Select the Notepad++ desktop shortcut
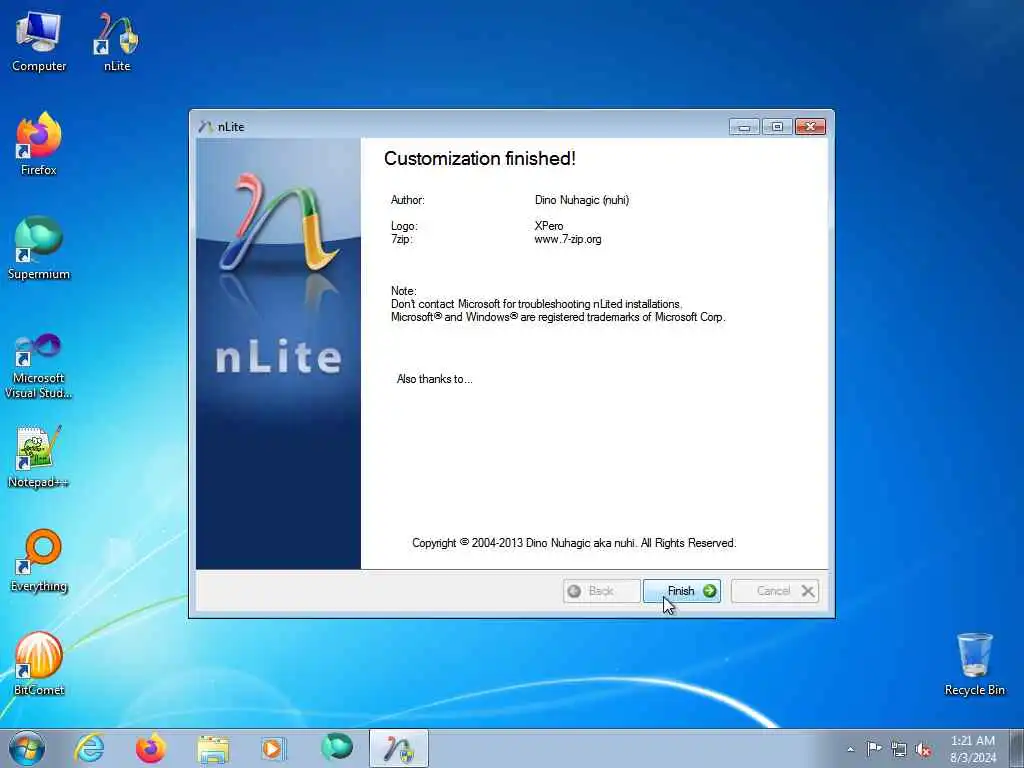1024x768 pixels. click(x=39, y=457)
